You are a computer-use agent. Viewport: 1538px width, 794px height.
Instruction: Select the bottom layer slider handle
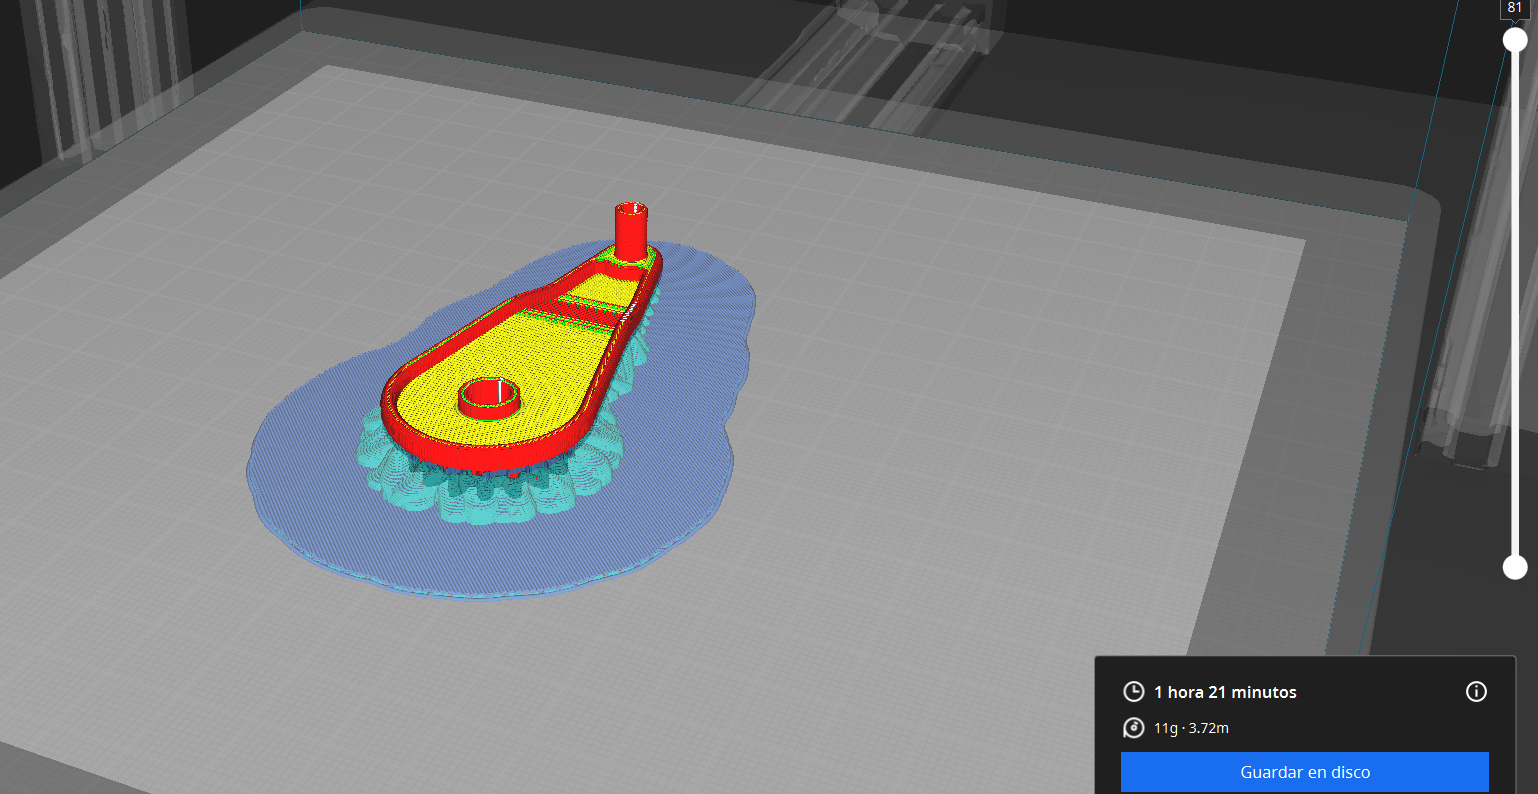[x=1515, y=567]
